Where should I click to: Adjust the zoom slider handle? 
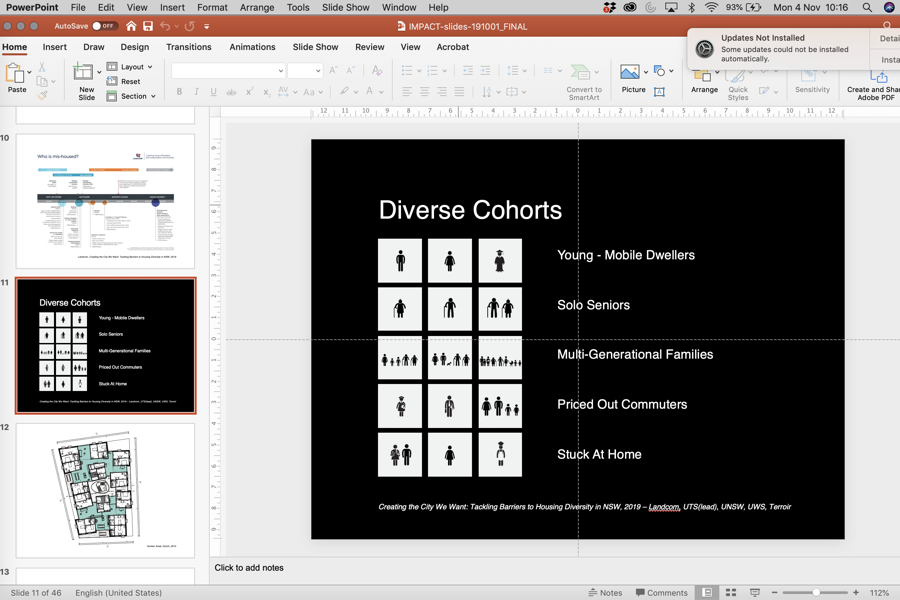[816, 593]
